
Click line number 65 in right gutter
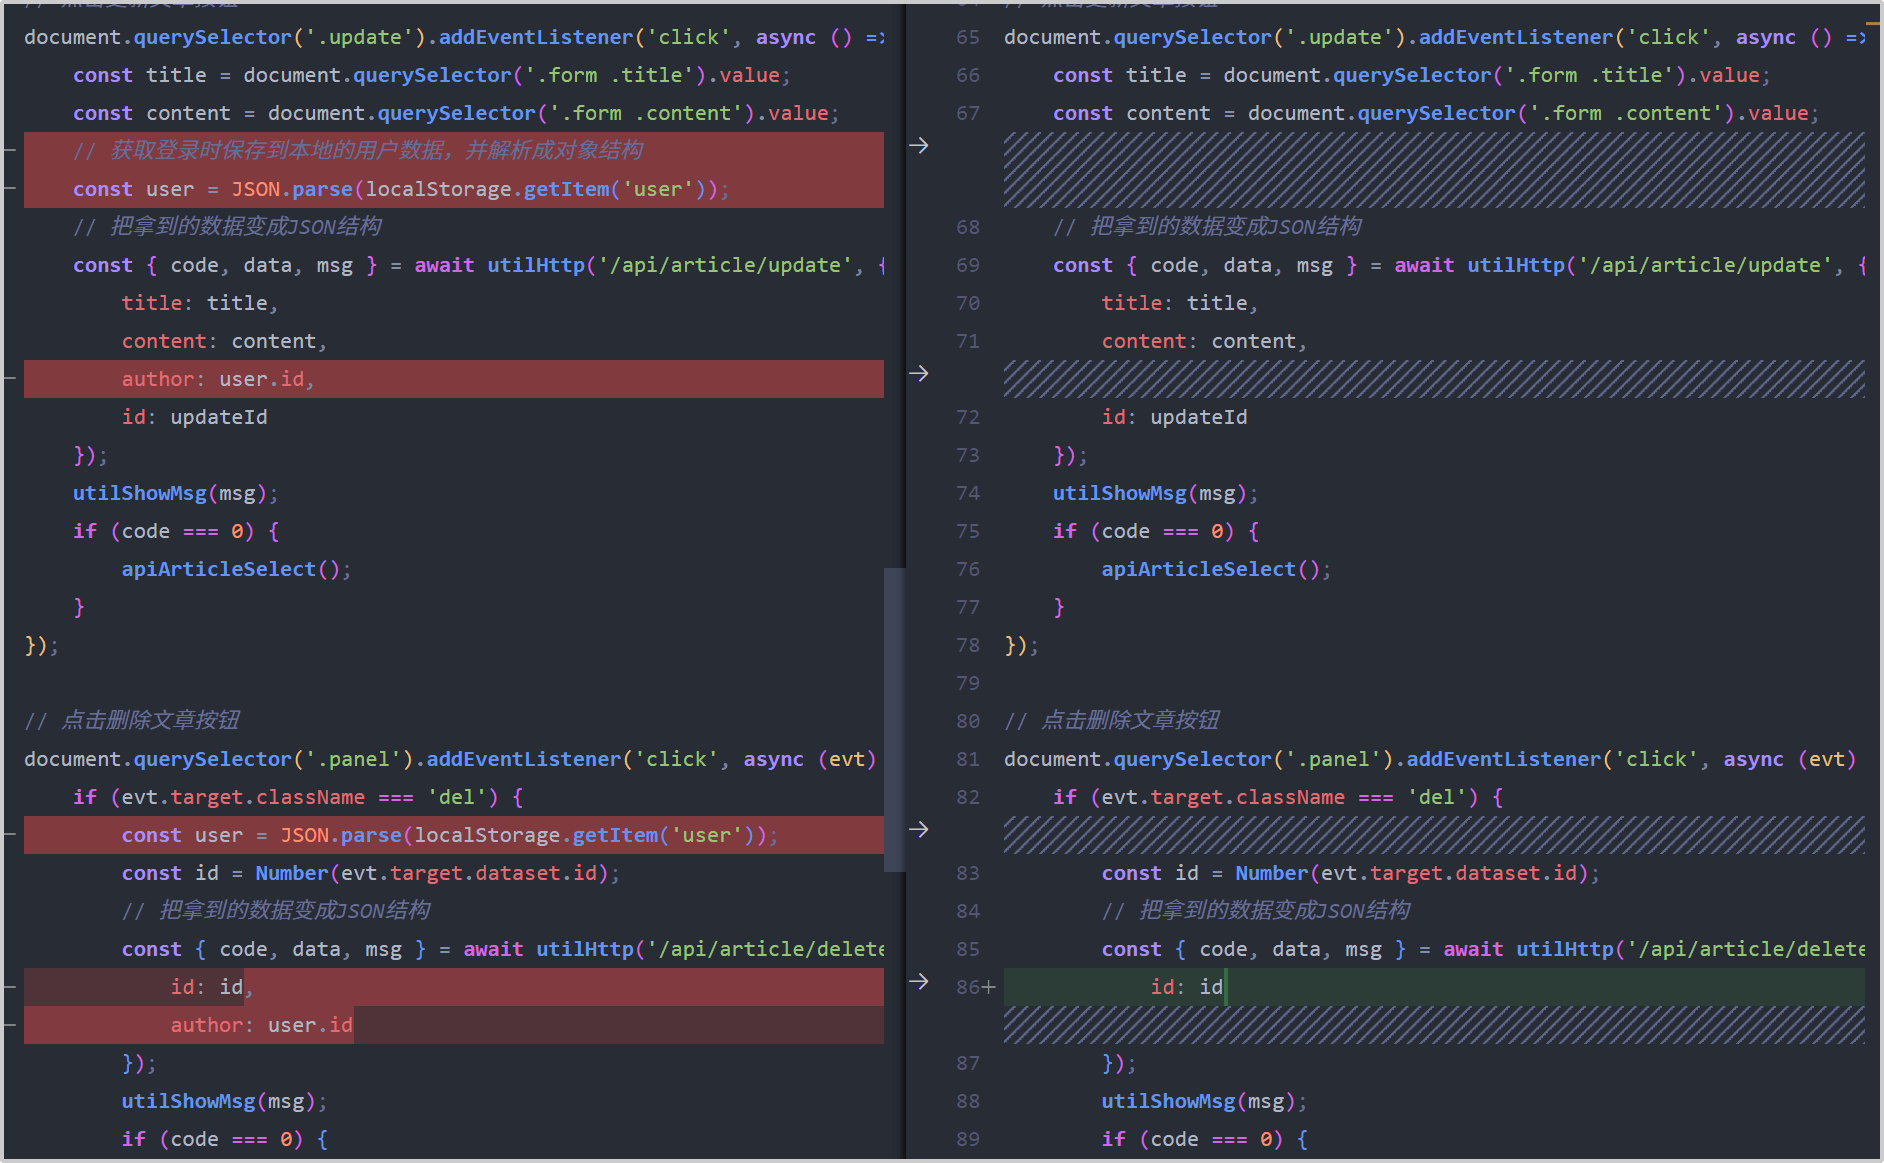(967, 38)
